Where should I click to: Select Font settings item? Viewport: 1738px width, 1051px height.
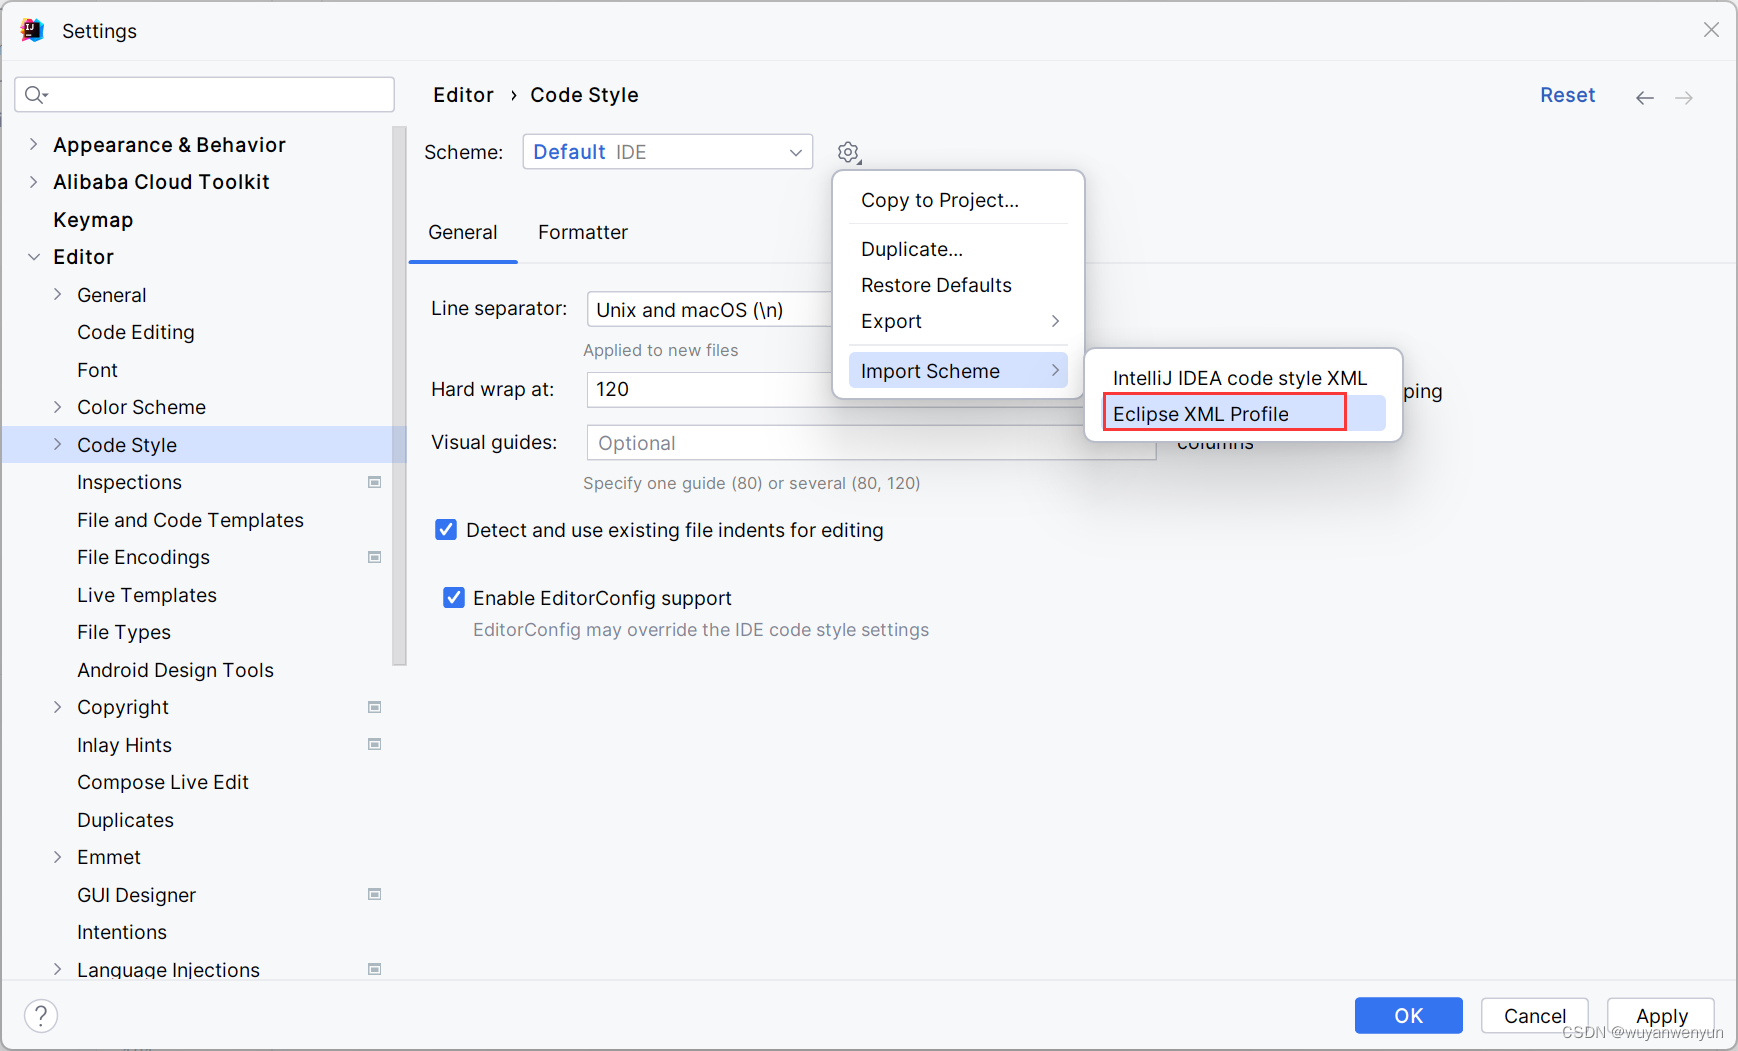pyautogui.click(x=97, y=370)
